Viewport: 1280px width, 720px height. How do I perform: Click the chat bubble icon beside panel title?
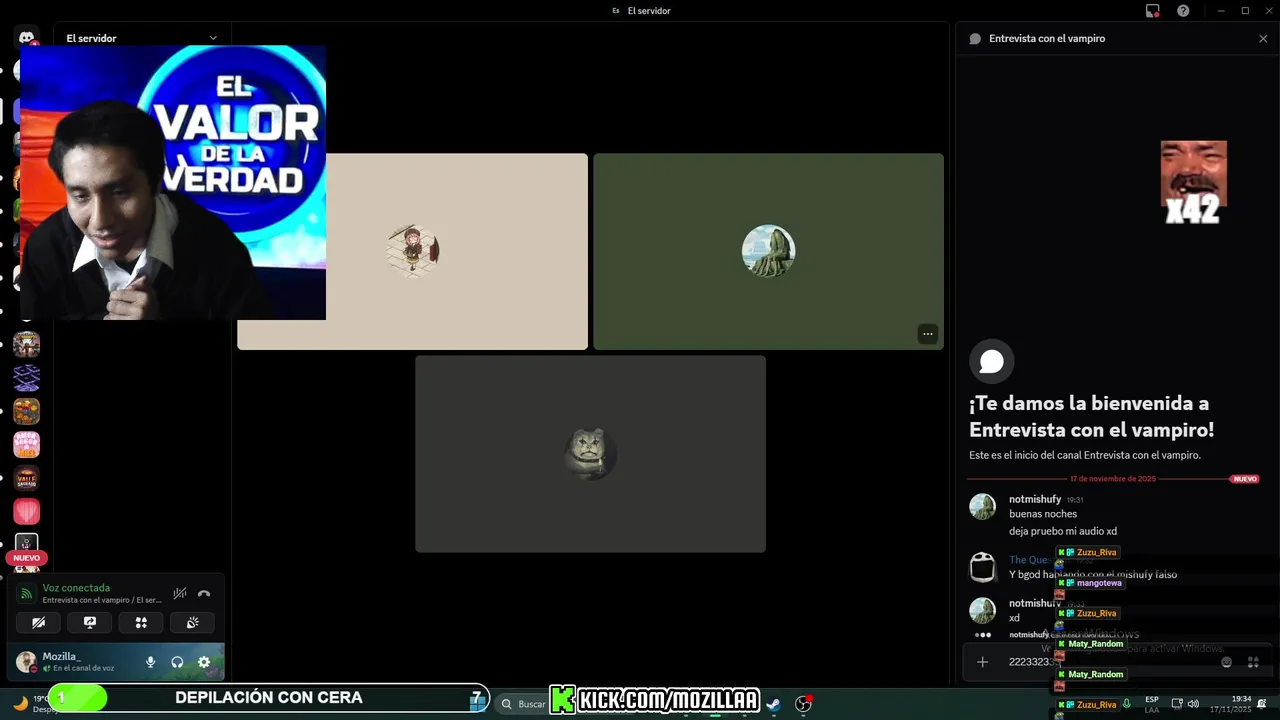pos(975,38)
